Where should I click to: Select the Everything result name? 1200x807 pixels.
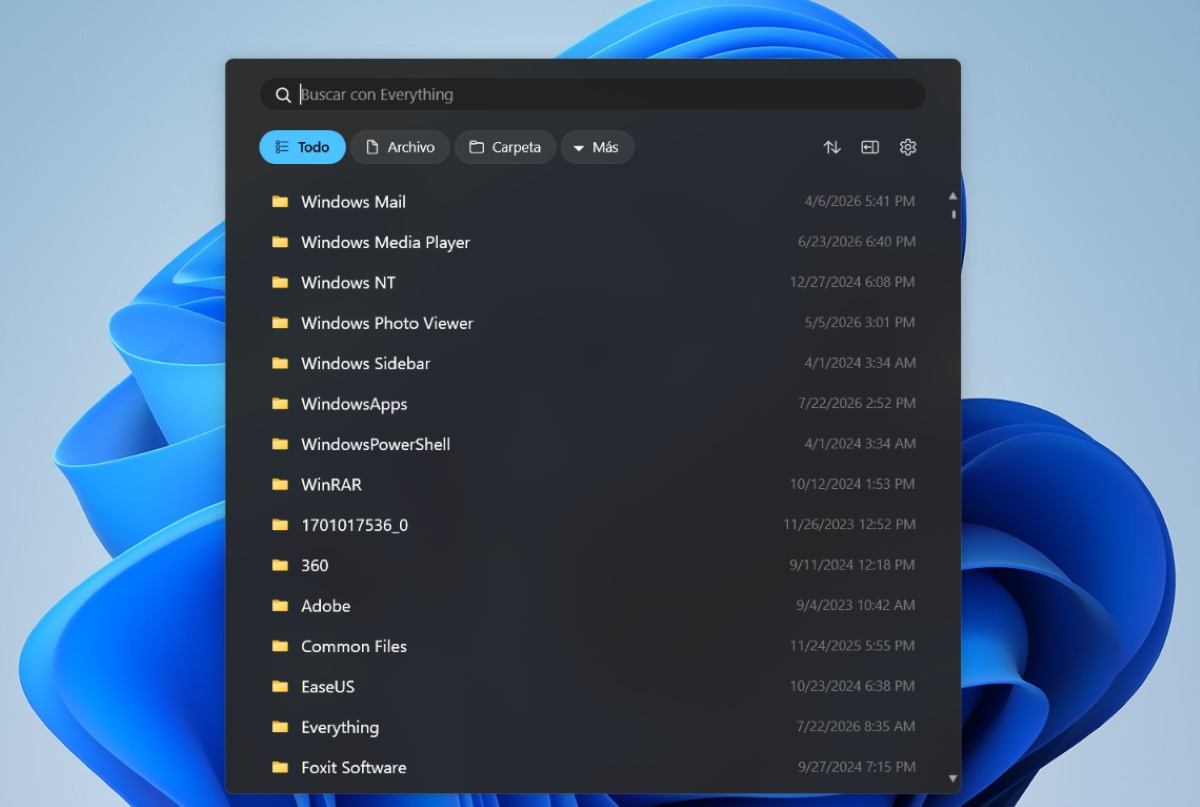[x=340, y=727]
